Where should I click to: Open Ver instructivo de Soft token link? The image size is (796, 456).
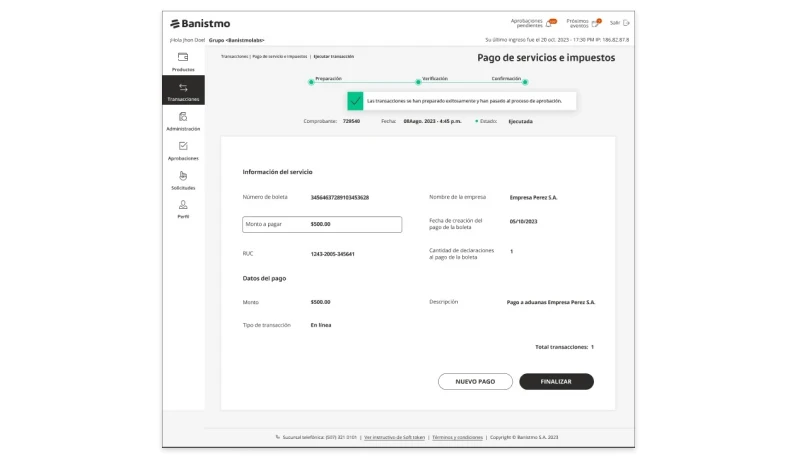394,437
